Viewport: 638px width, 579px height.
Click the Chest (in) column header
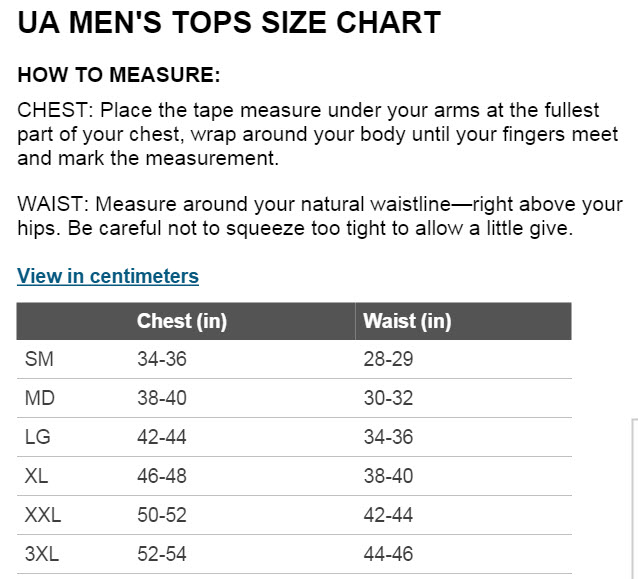pyautogui.click(x=182, y=321)
